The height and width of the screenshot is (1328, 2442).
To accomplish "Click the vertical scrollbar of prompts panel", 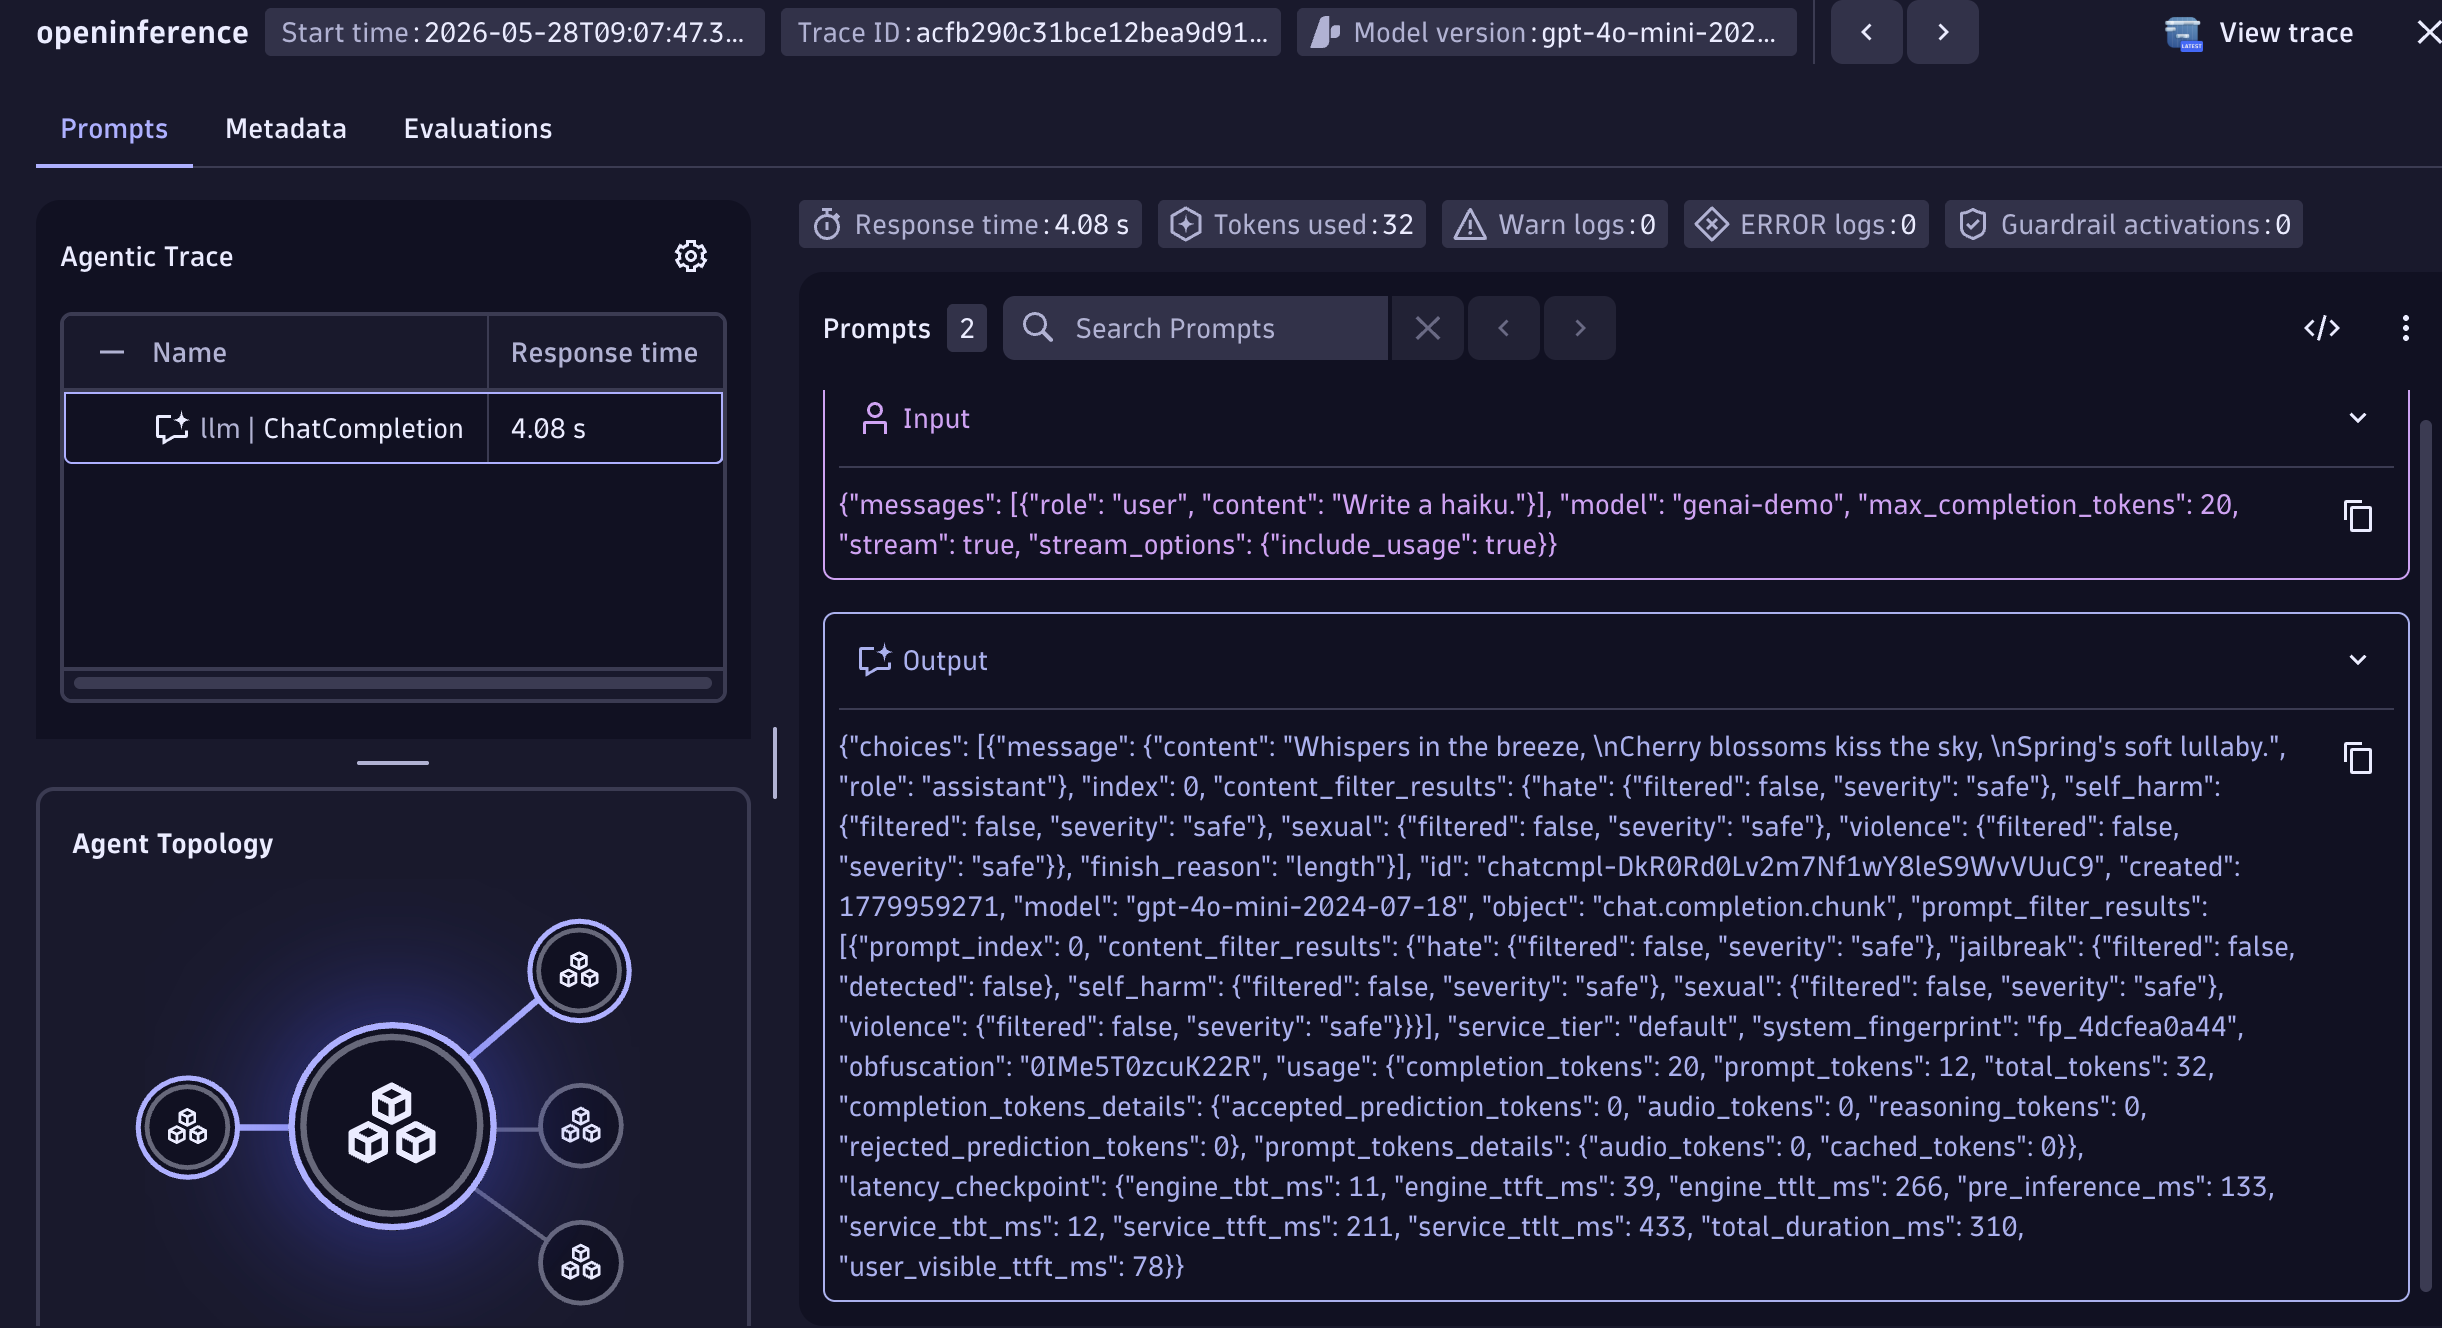I will pos(2425,855).
